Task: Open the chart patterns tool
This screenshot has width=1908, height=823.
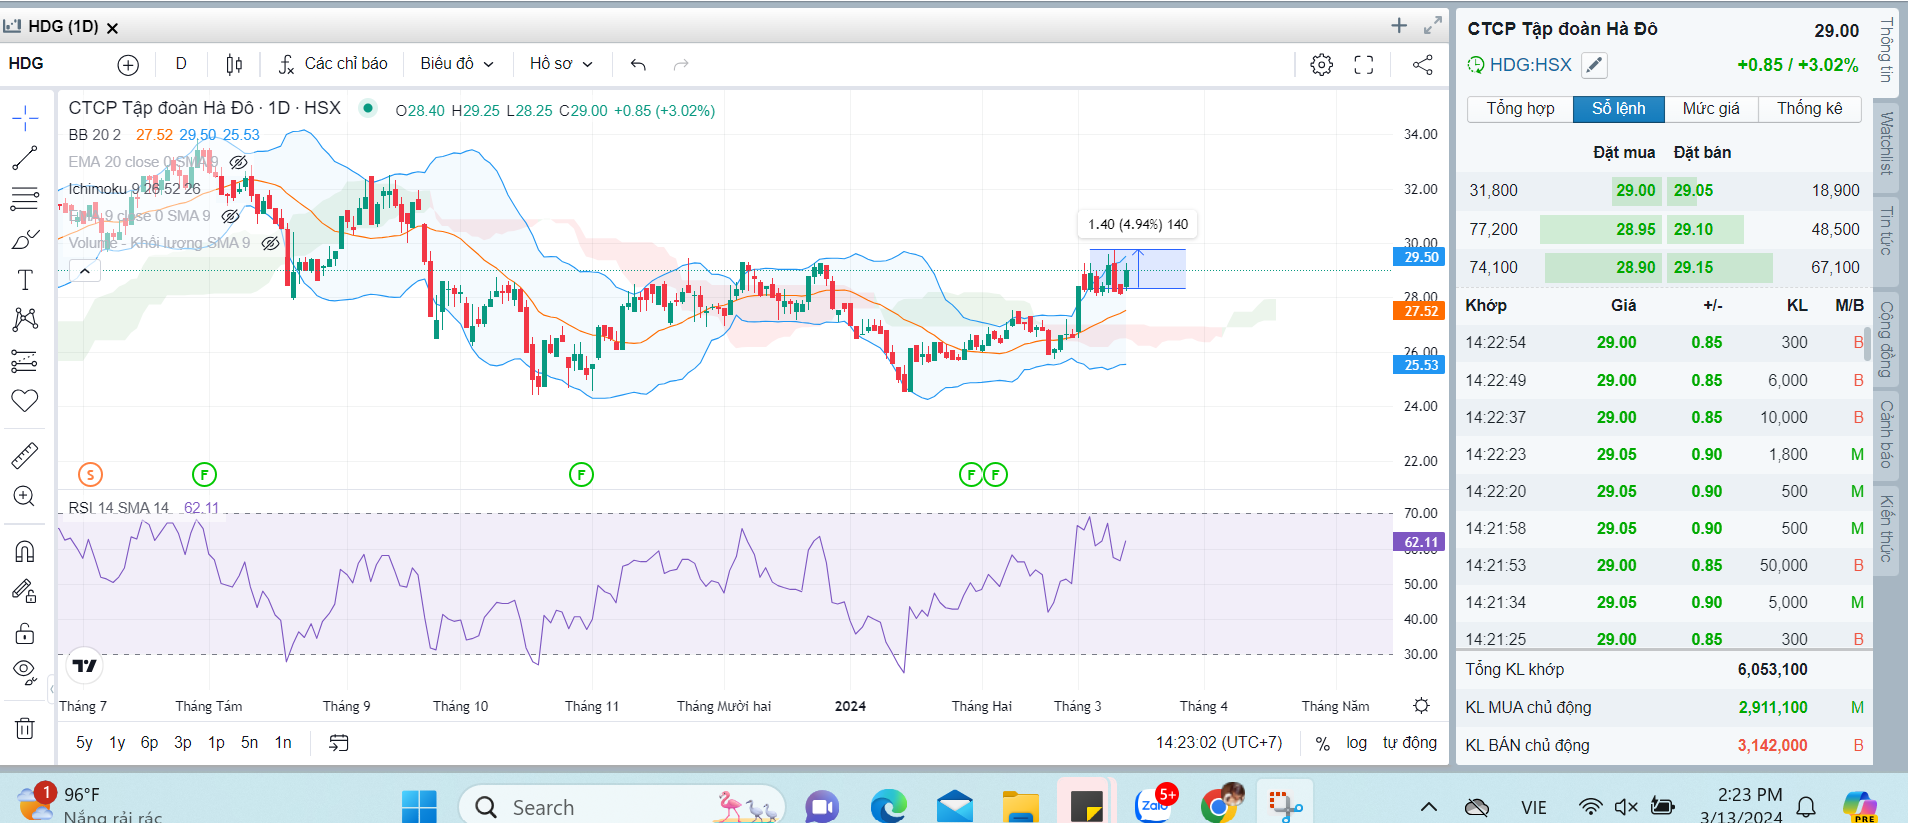Action: (x=25, y=319)
